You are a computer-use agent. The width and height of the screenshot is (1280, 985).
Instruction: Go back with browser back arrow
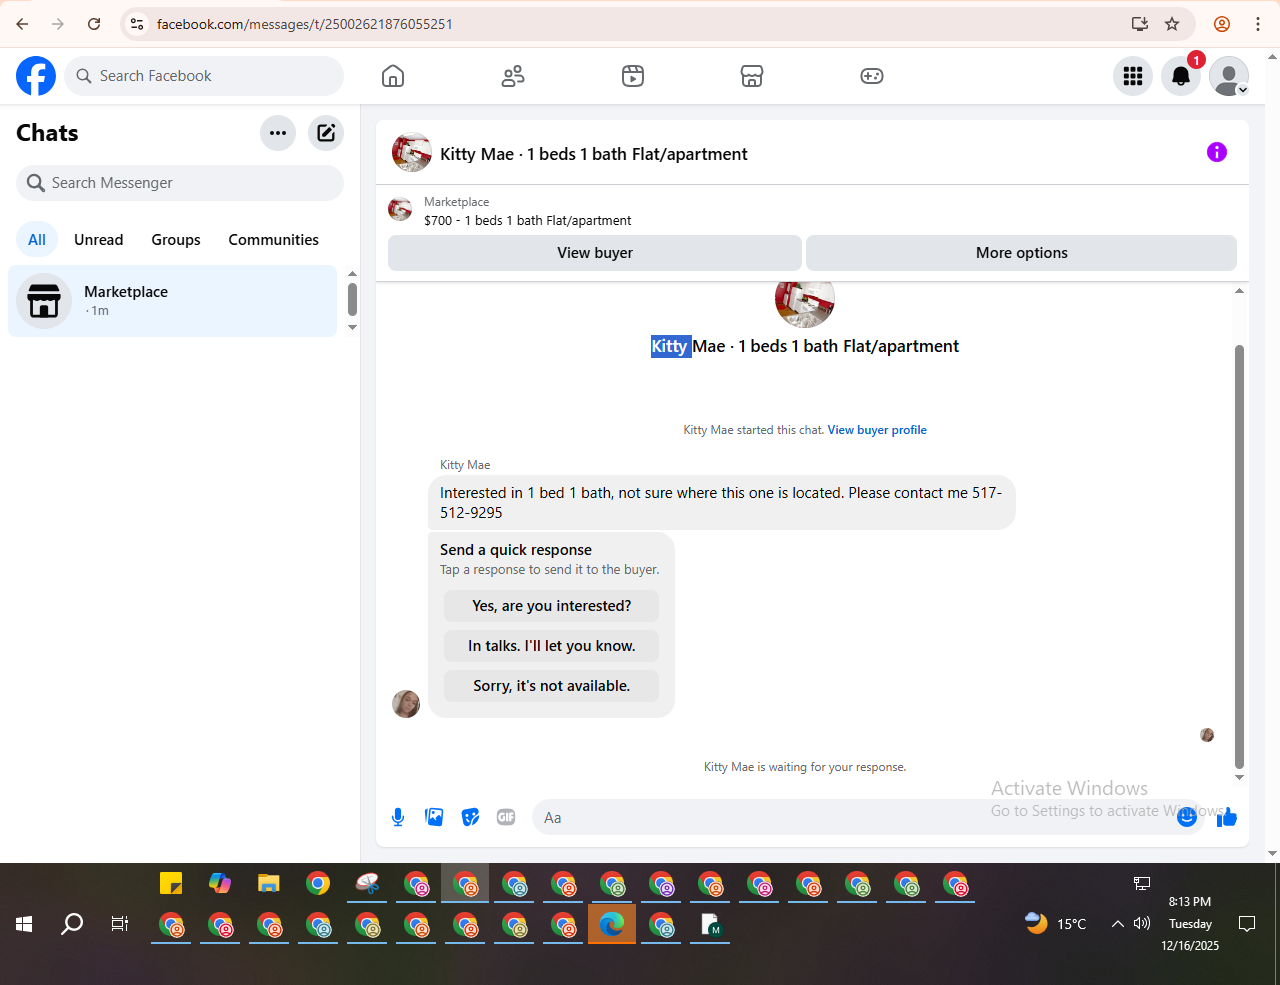[x=22, y=24]
